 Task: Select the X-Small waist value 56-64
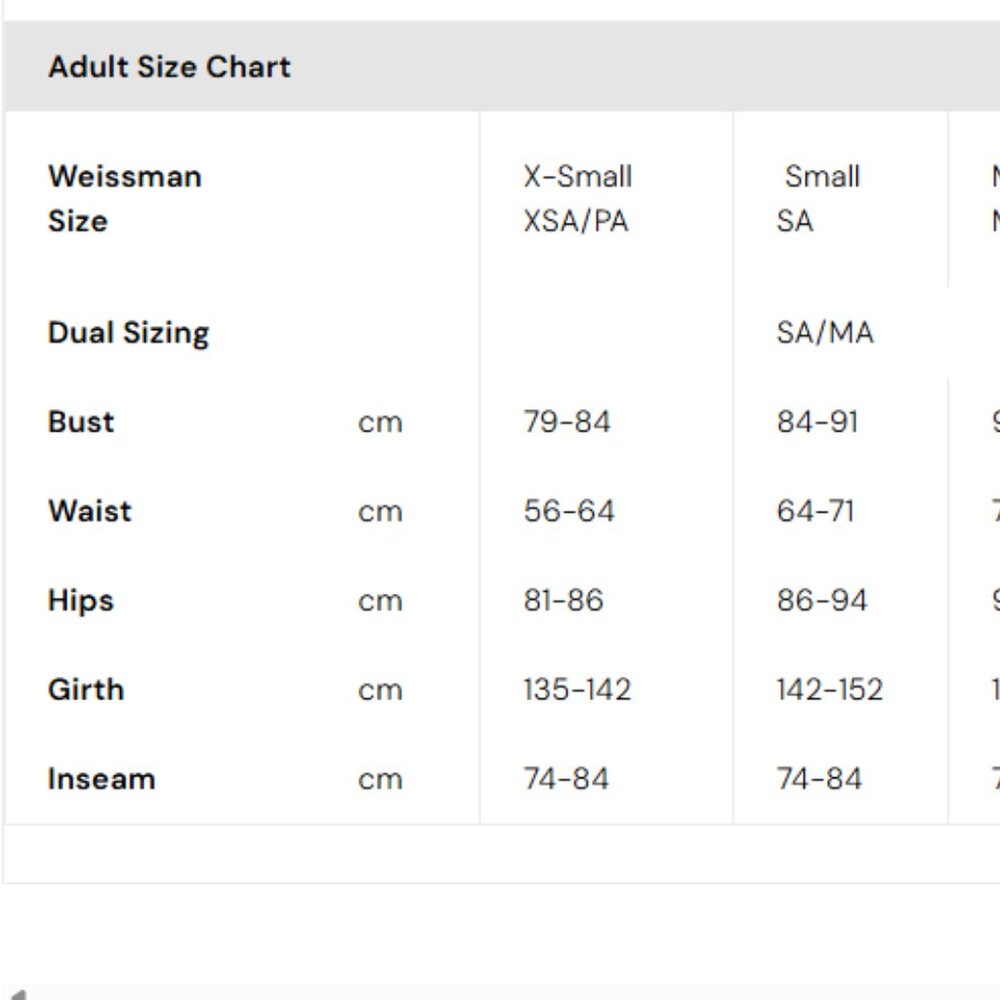(568, 511)
